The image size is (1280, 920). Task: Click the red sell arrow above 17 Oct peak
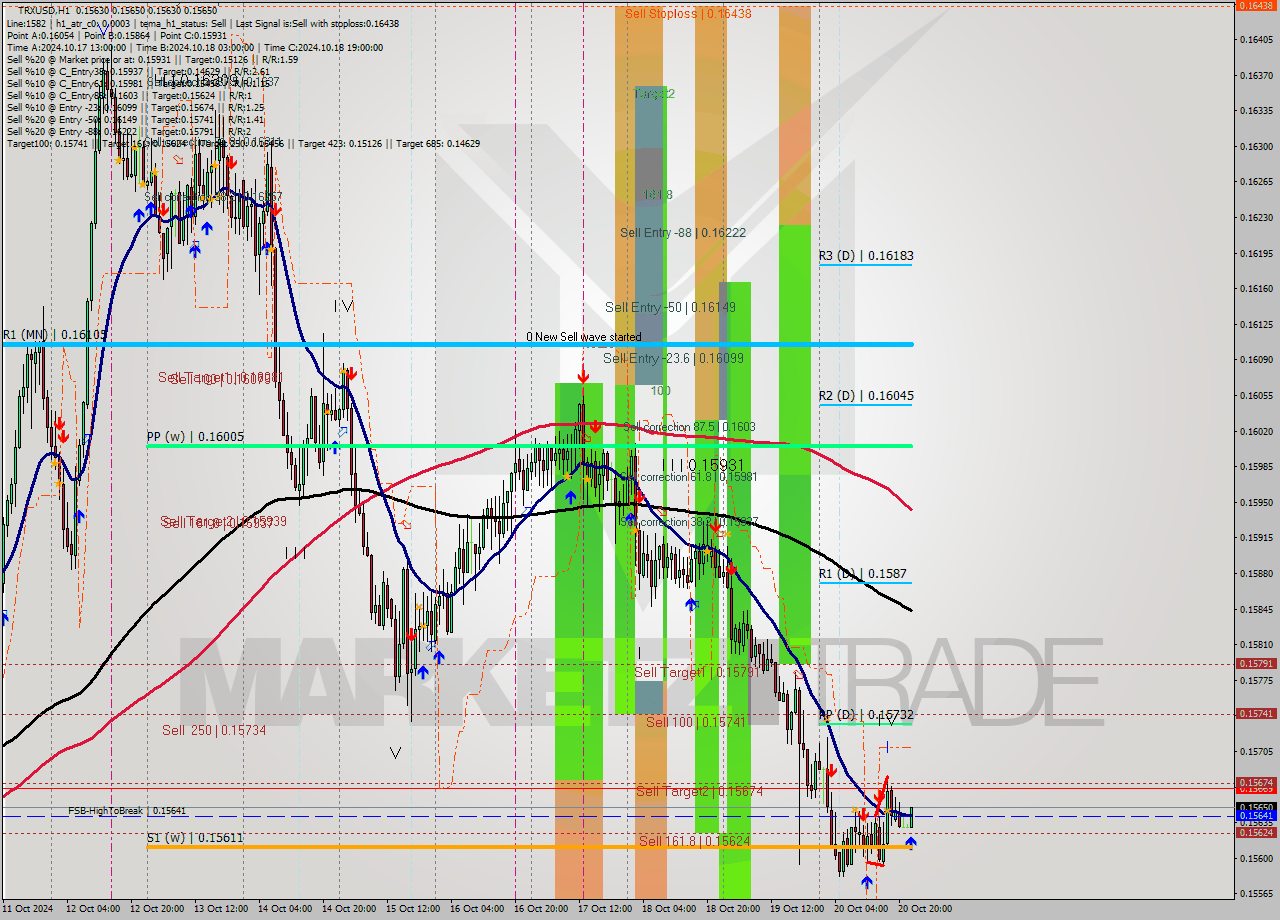(x=582, y=375)
